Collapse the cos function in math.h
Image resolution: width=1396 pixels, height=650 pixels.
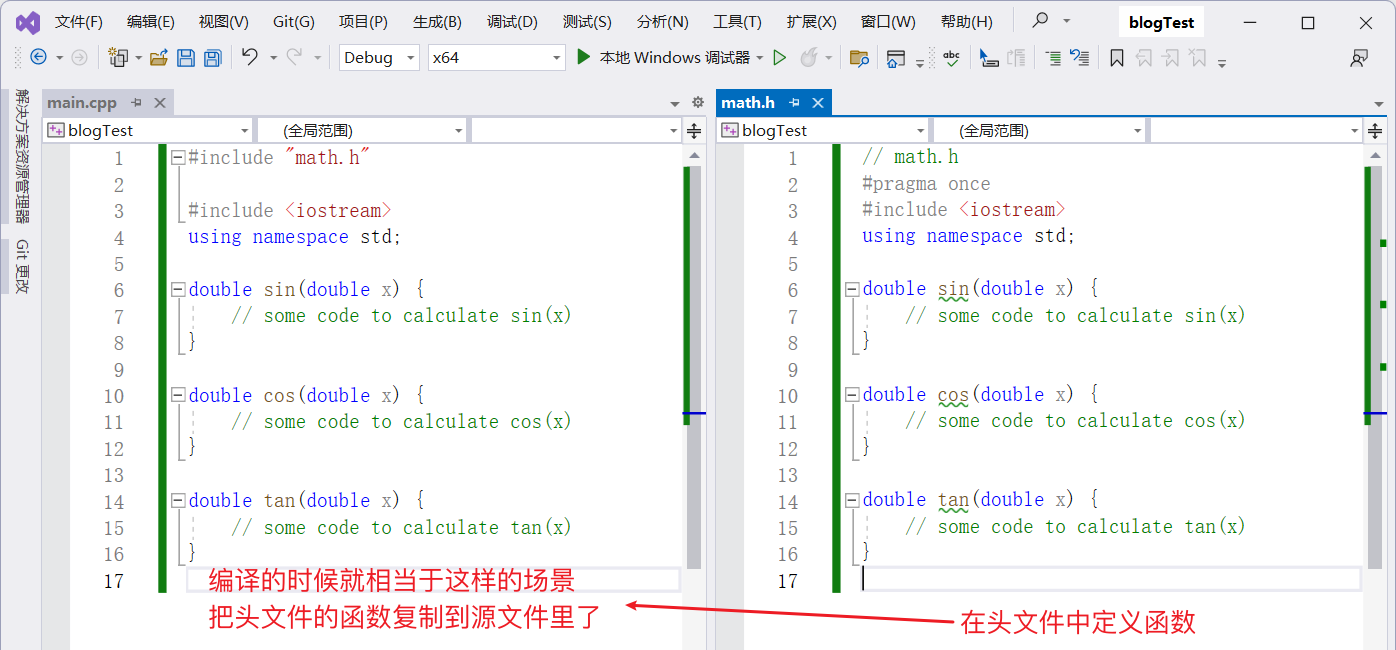(x=852, y=394)
